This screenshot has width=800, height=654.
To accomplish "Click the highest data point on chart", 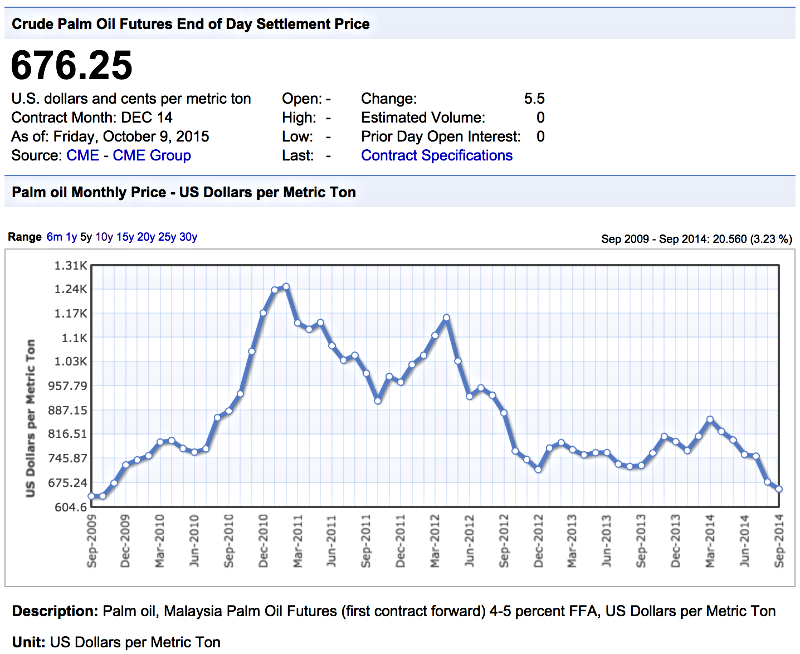I will point(286,287).
